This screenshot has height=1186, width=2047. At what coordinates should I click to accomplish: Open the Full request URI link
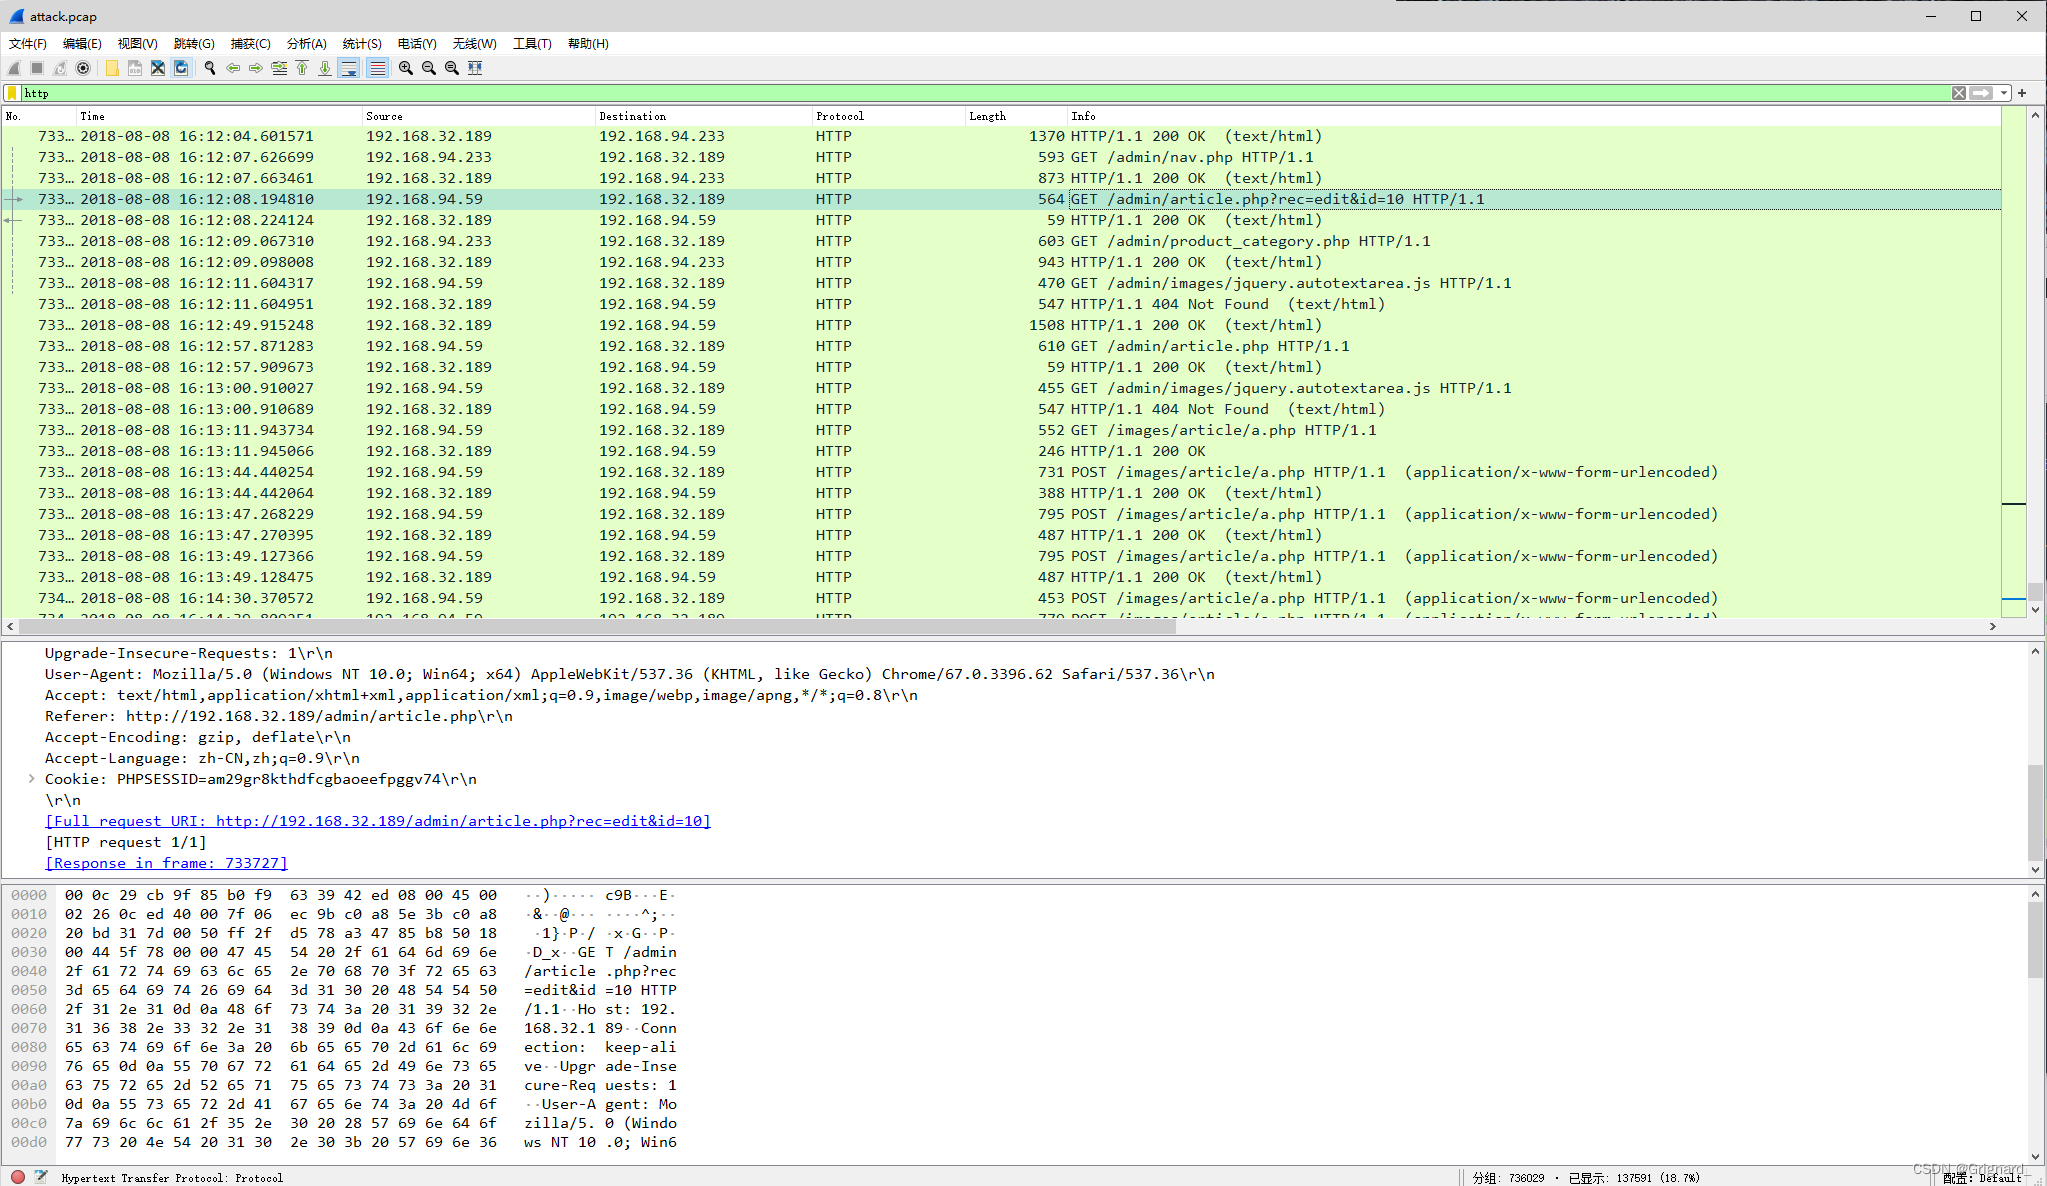[x=378, y=821]
